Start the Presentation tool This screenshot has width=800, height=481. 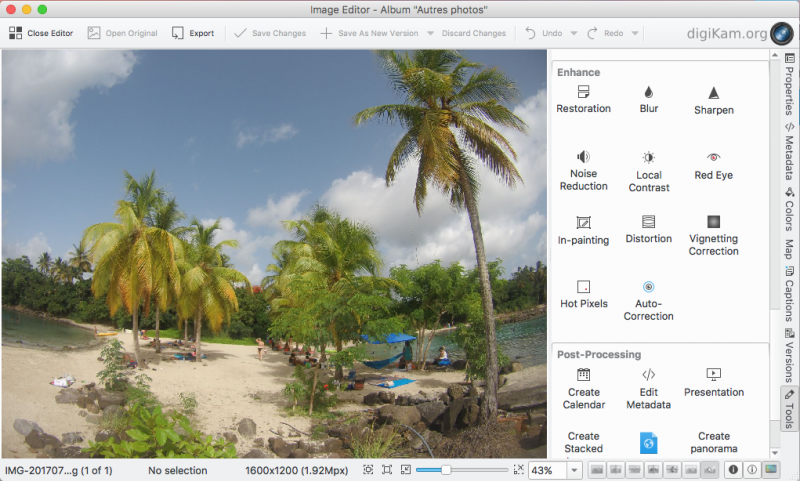coord(714,383)
